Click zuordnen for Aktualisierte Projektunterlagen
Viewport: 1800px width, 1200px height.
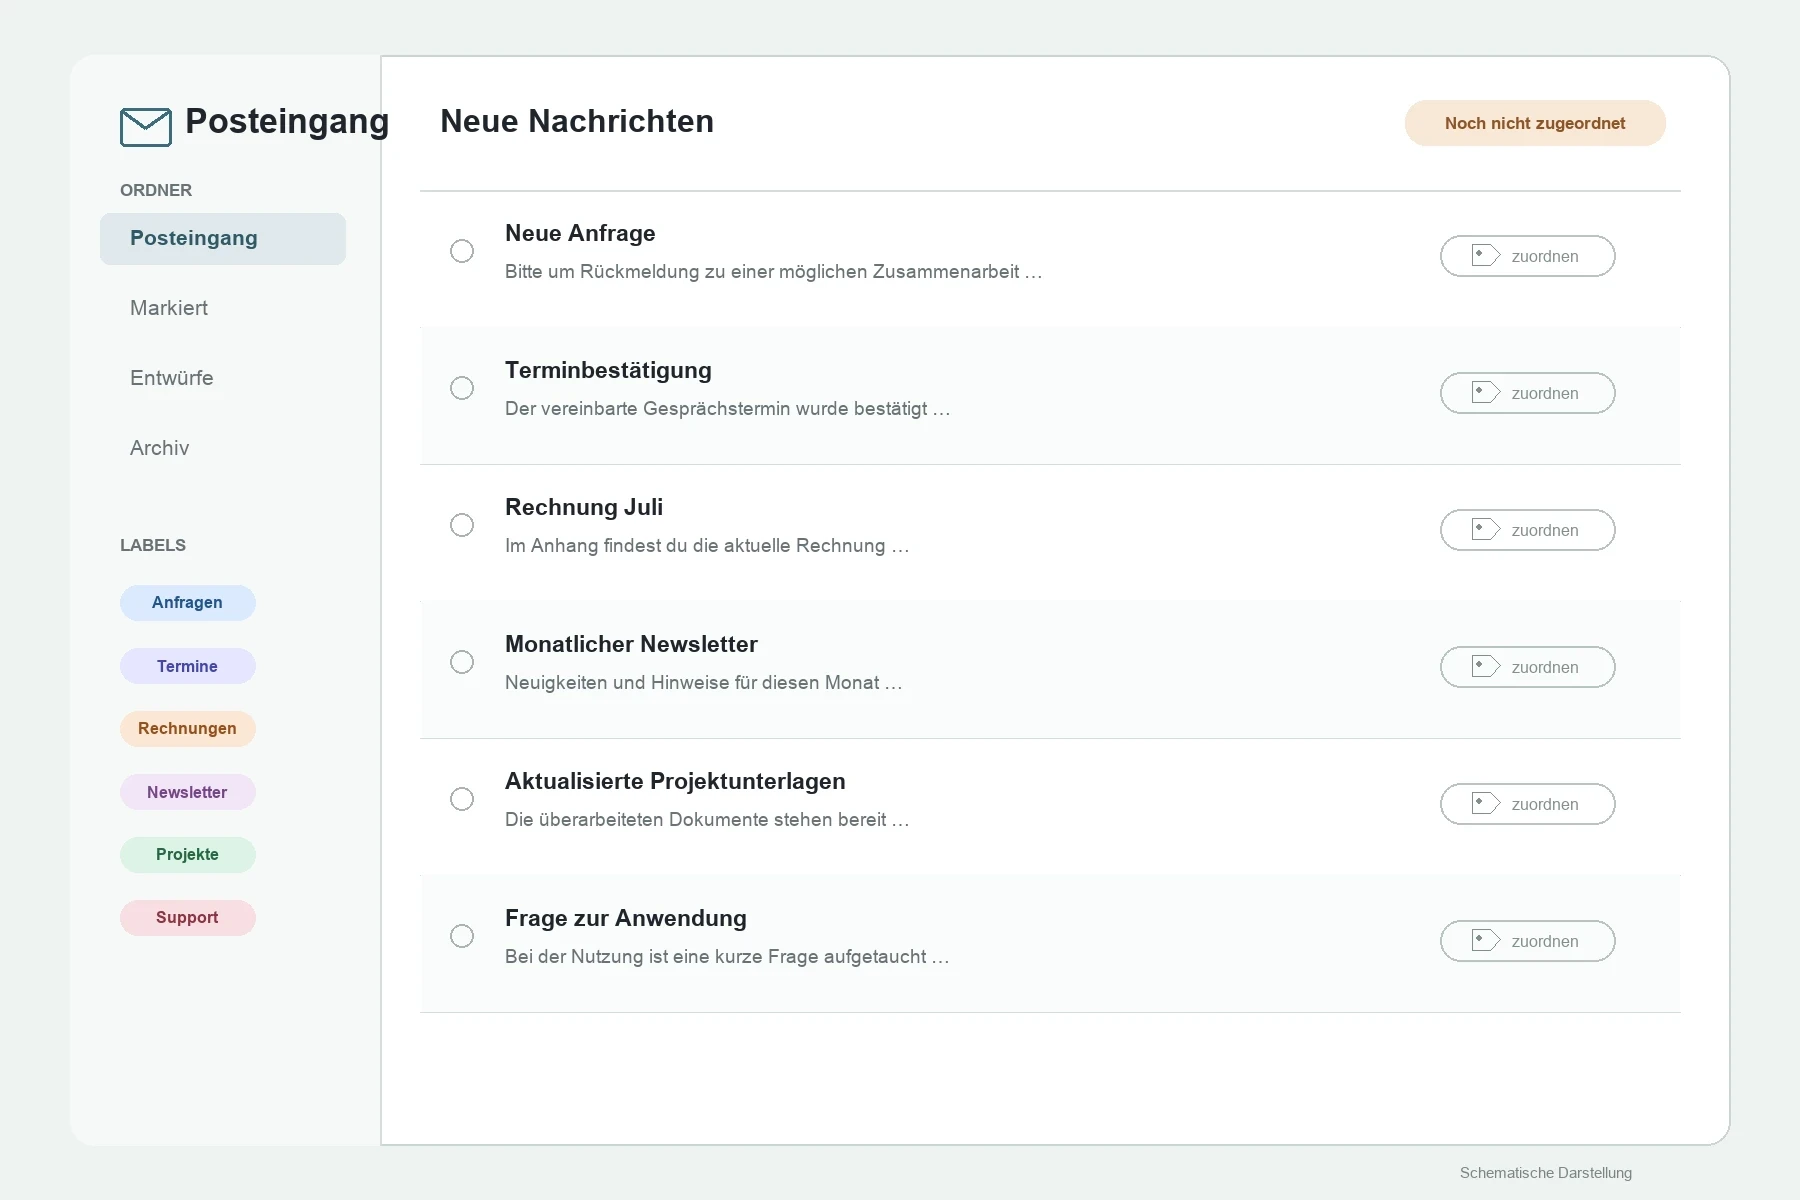(1528, 804)
